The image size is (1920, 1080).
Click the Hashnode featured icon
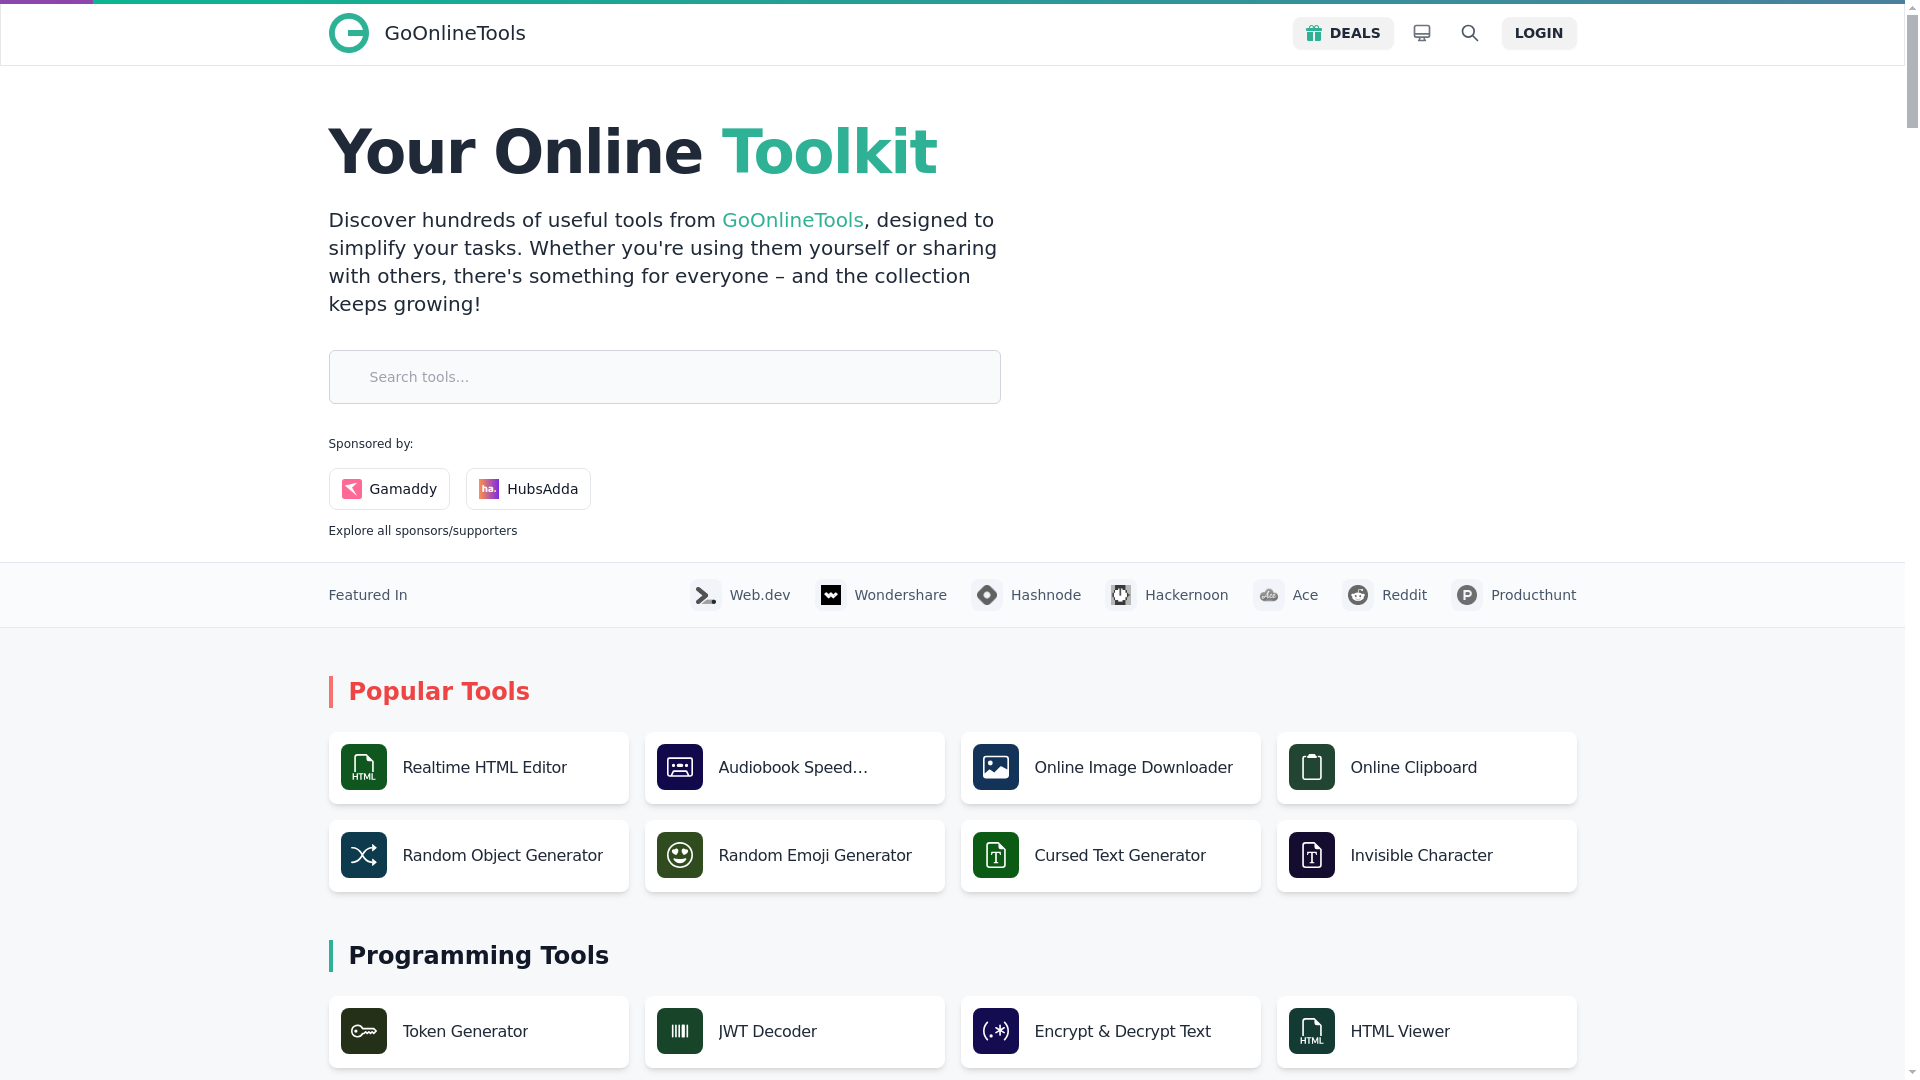point(987,595)
